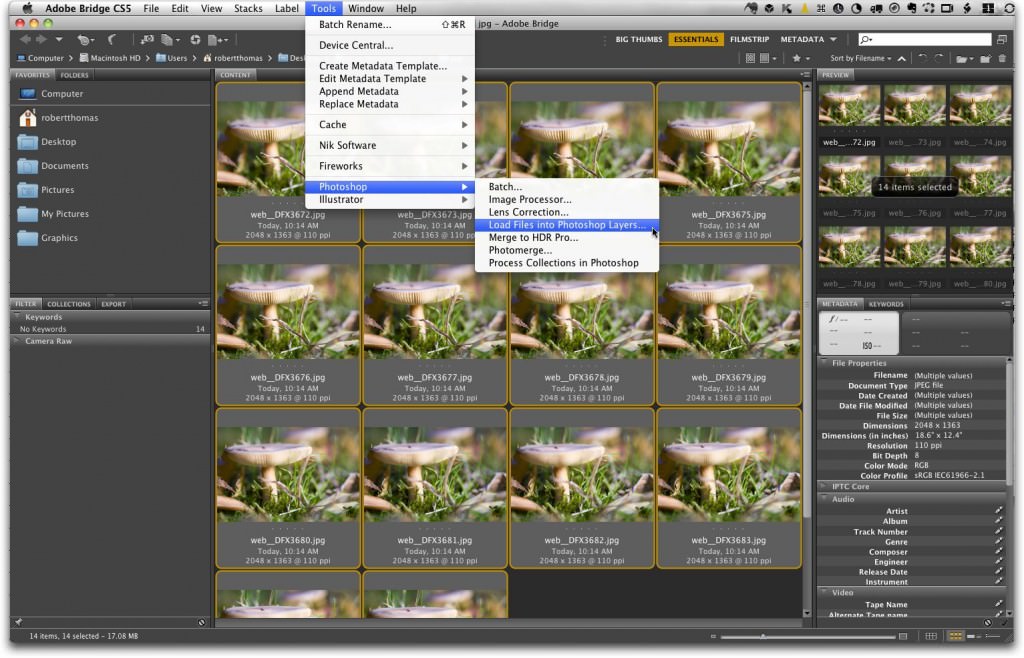Select the Metadata workspace
Image resolution: width=1024 pixels, height=658 pixels.
tap(802, 40)
